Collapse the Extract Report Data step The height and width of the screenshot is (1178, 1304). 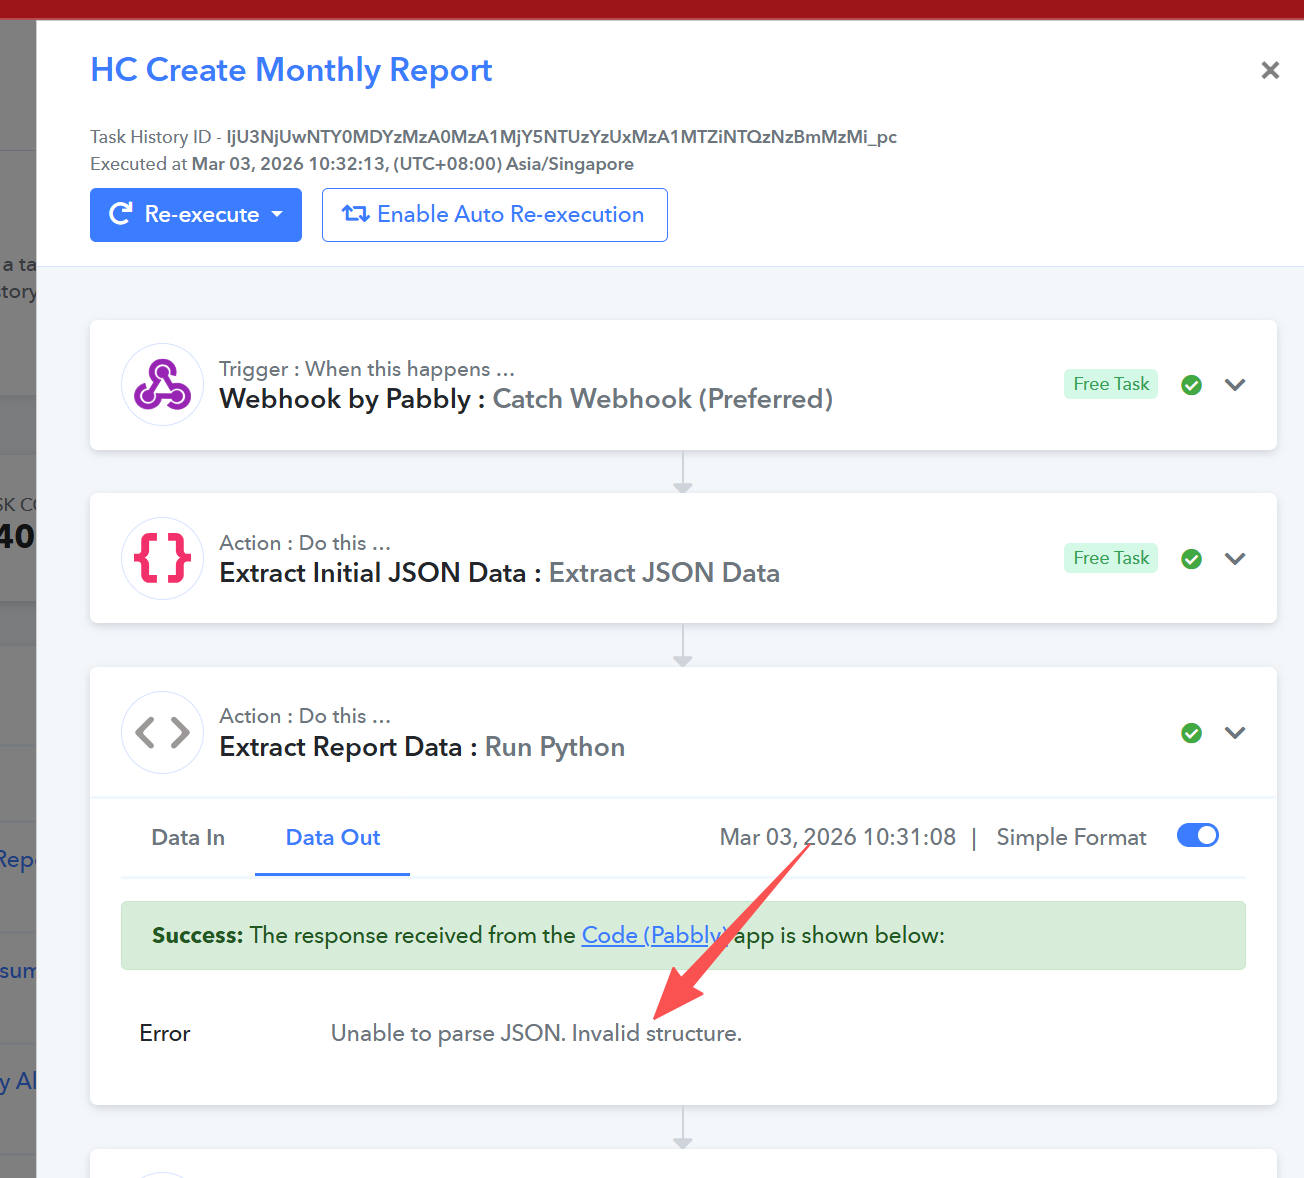pyautogui.click(x=1235, y=733)
